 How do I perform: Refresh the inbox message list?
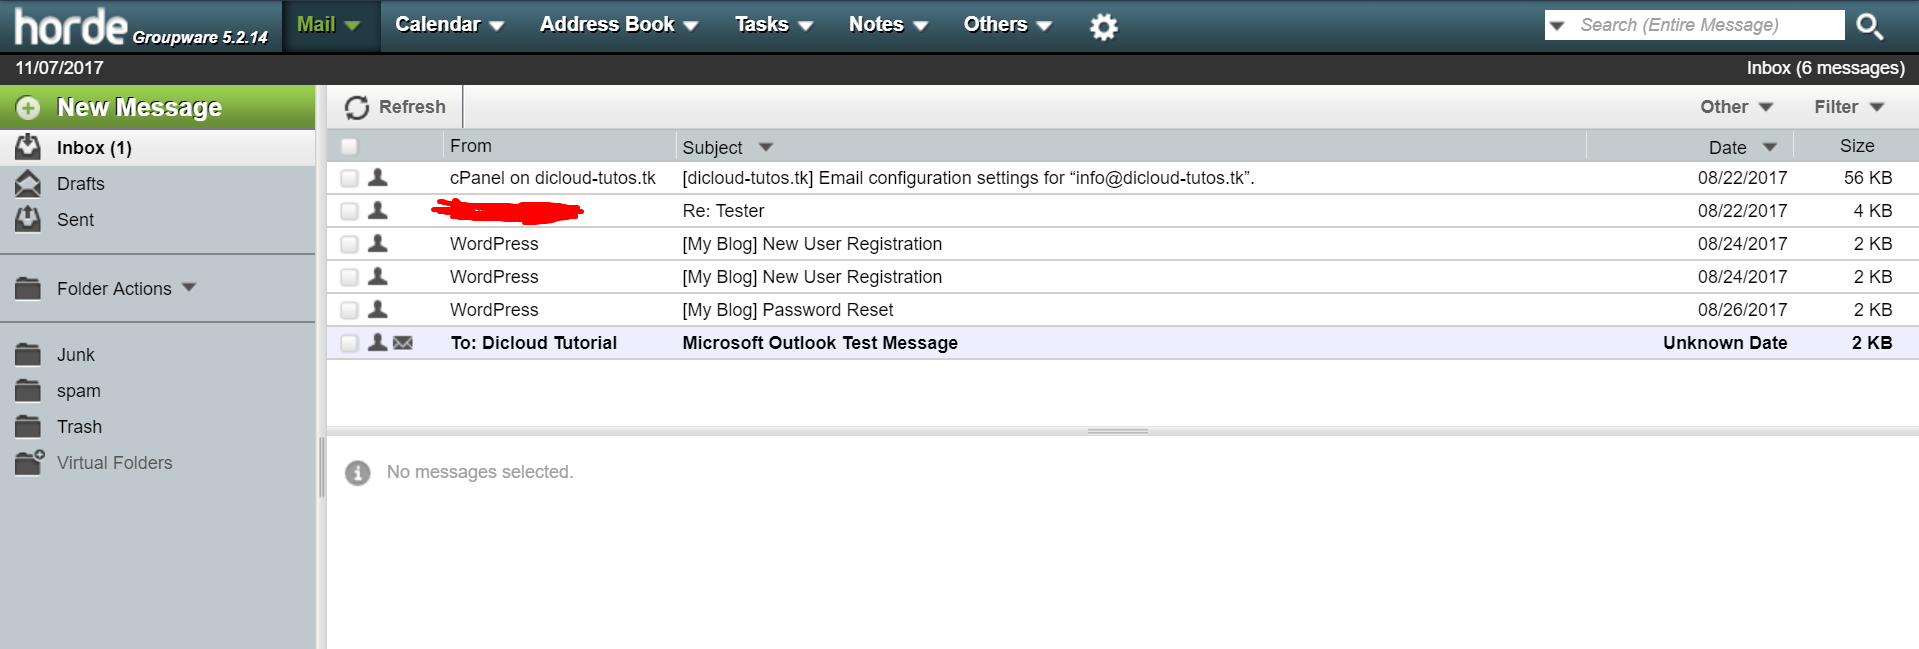pyautogui.click(x=396, y=107)
